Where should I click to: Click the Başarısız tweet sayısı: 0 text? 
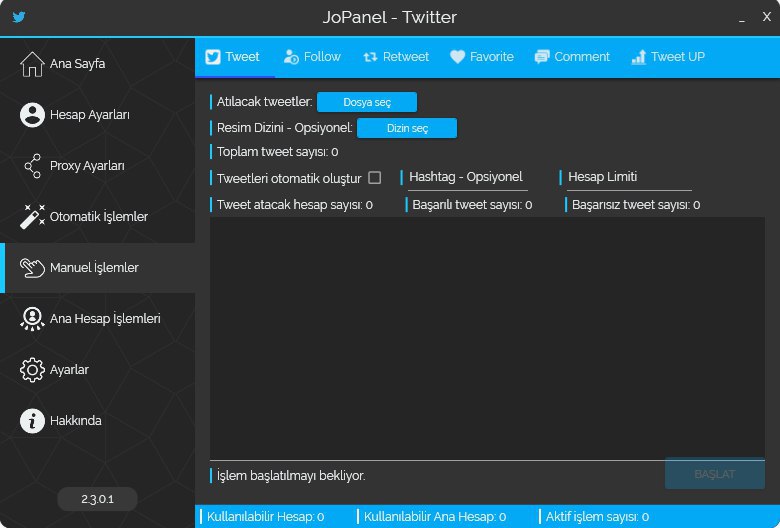(636, 205)
